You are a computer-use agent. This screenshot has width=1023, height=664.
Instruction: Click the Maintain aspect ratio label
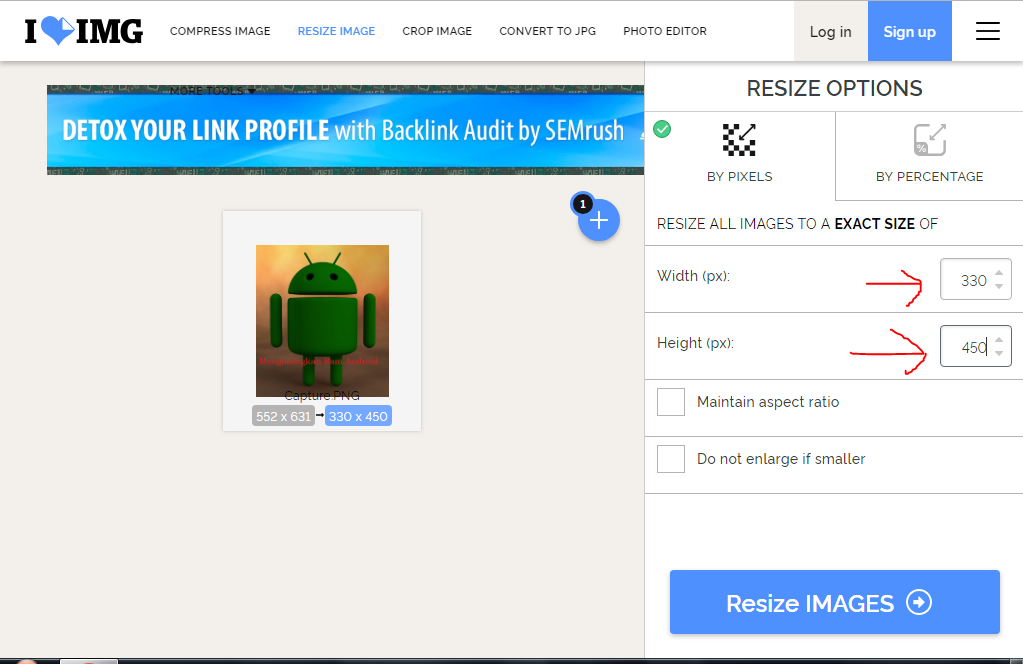(x=768, y=402)
